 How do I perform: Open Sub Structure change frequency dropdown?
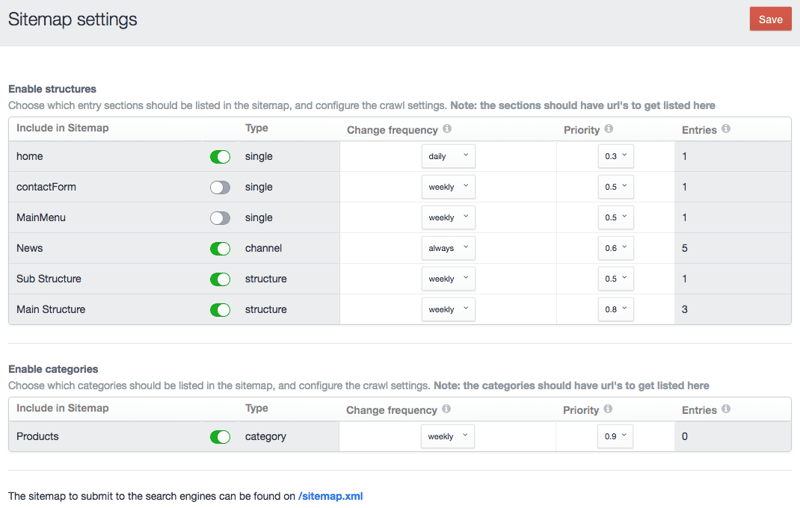(x=448, y=279)
